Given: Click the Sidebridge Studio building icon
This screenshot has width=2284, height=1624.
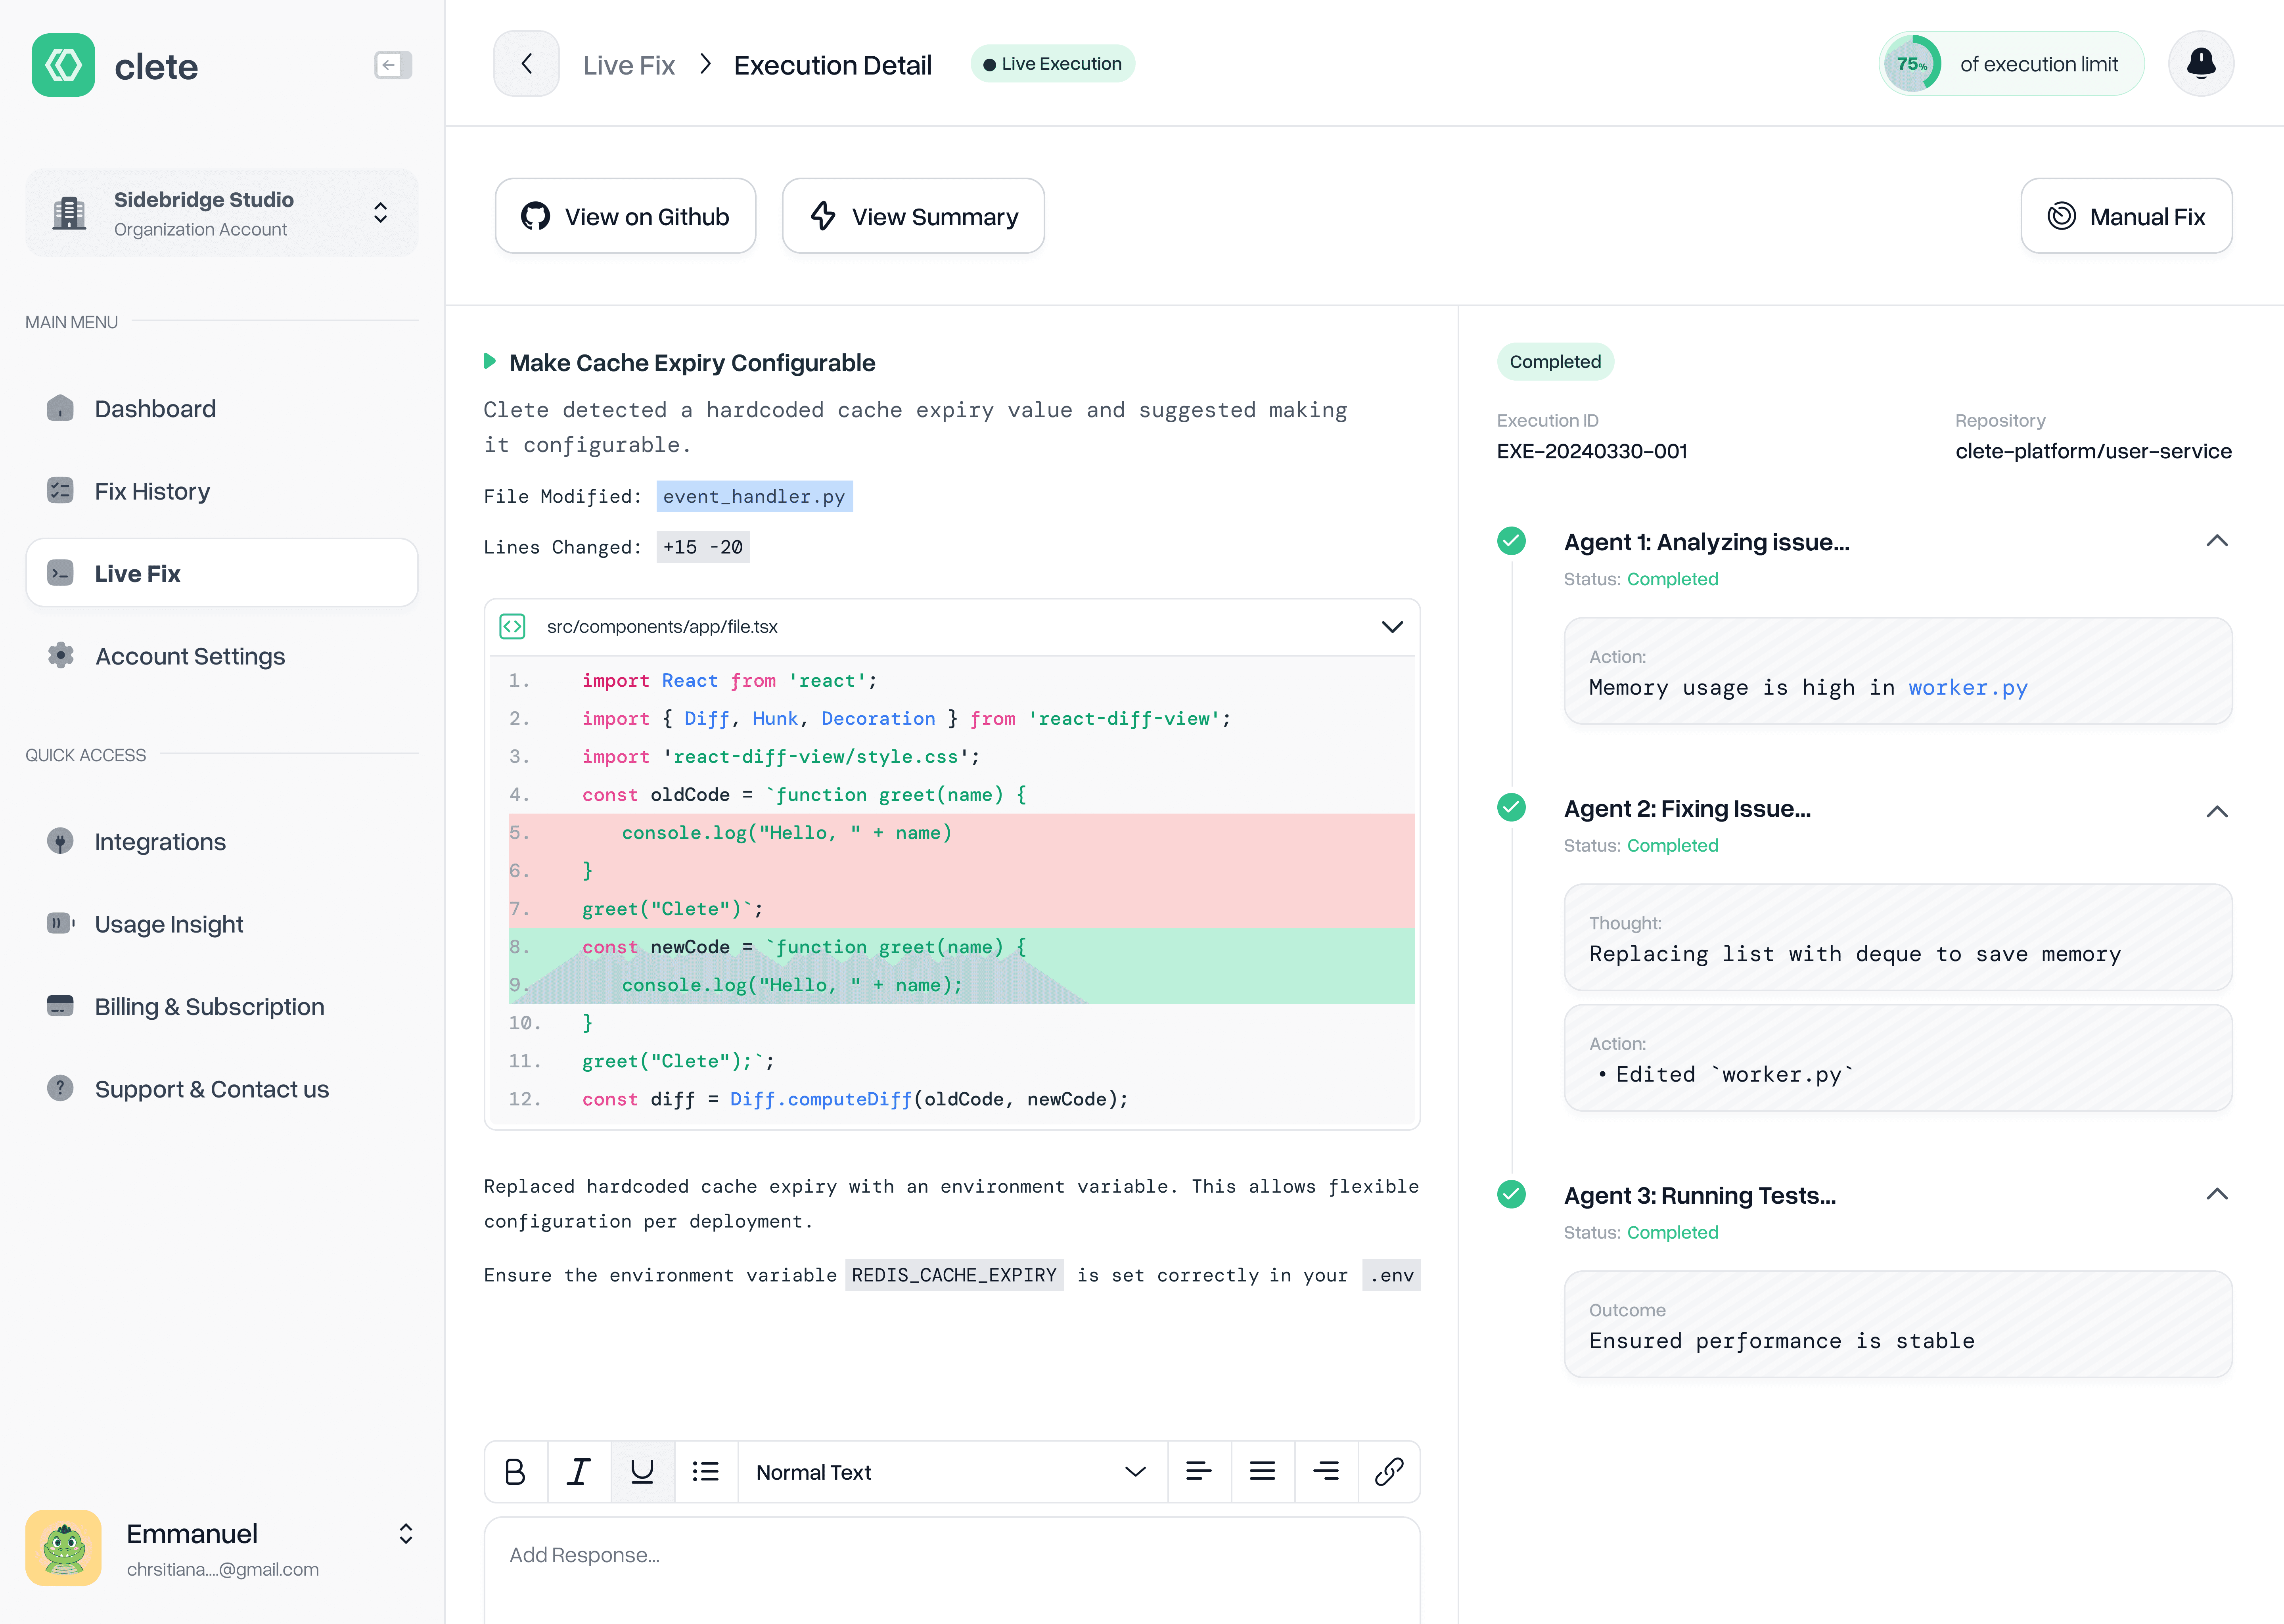Looking at the screenshot, I should click(69, 213).
